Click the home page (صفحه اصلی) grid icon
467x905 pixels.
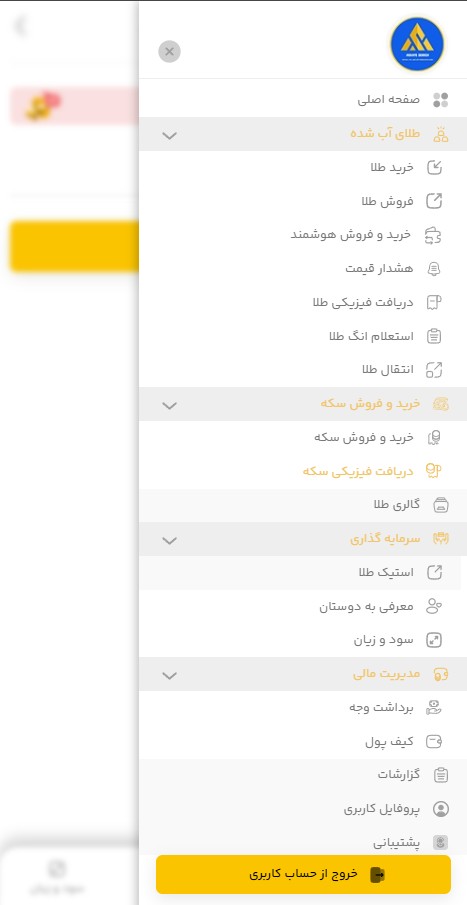(441, 100)
